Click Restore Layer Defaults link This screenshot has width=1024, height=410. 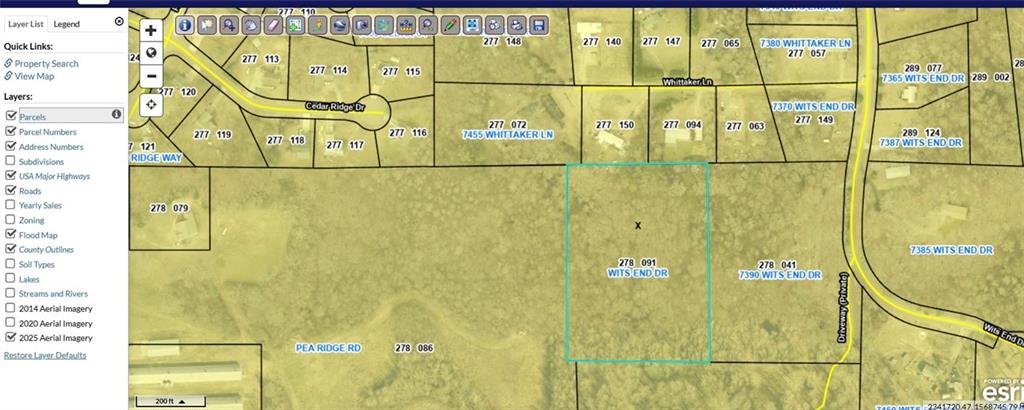coord(45,355)
